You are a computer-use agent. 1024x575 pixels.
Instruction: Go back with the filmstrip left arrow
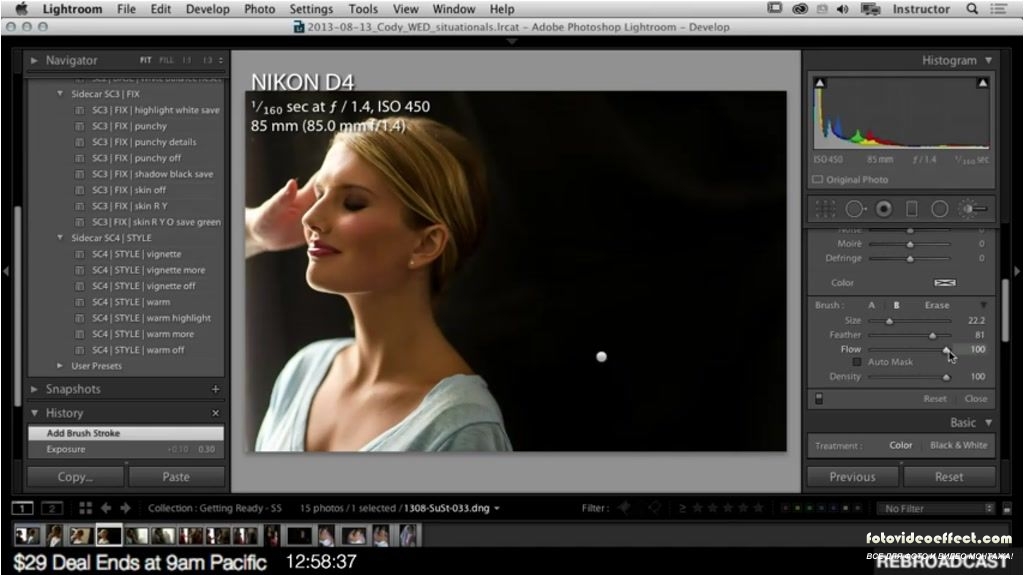pos(106,508)
